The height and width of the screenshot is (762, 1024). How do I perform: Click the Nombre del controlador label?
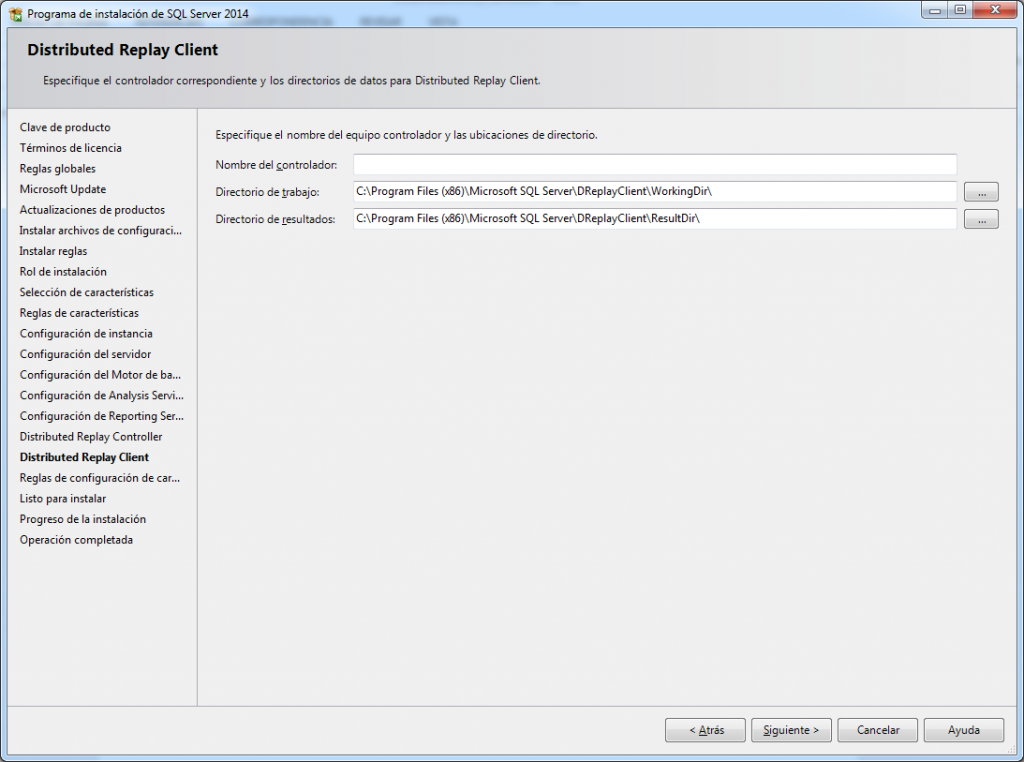pos(276,165)
